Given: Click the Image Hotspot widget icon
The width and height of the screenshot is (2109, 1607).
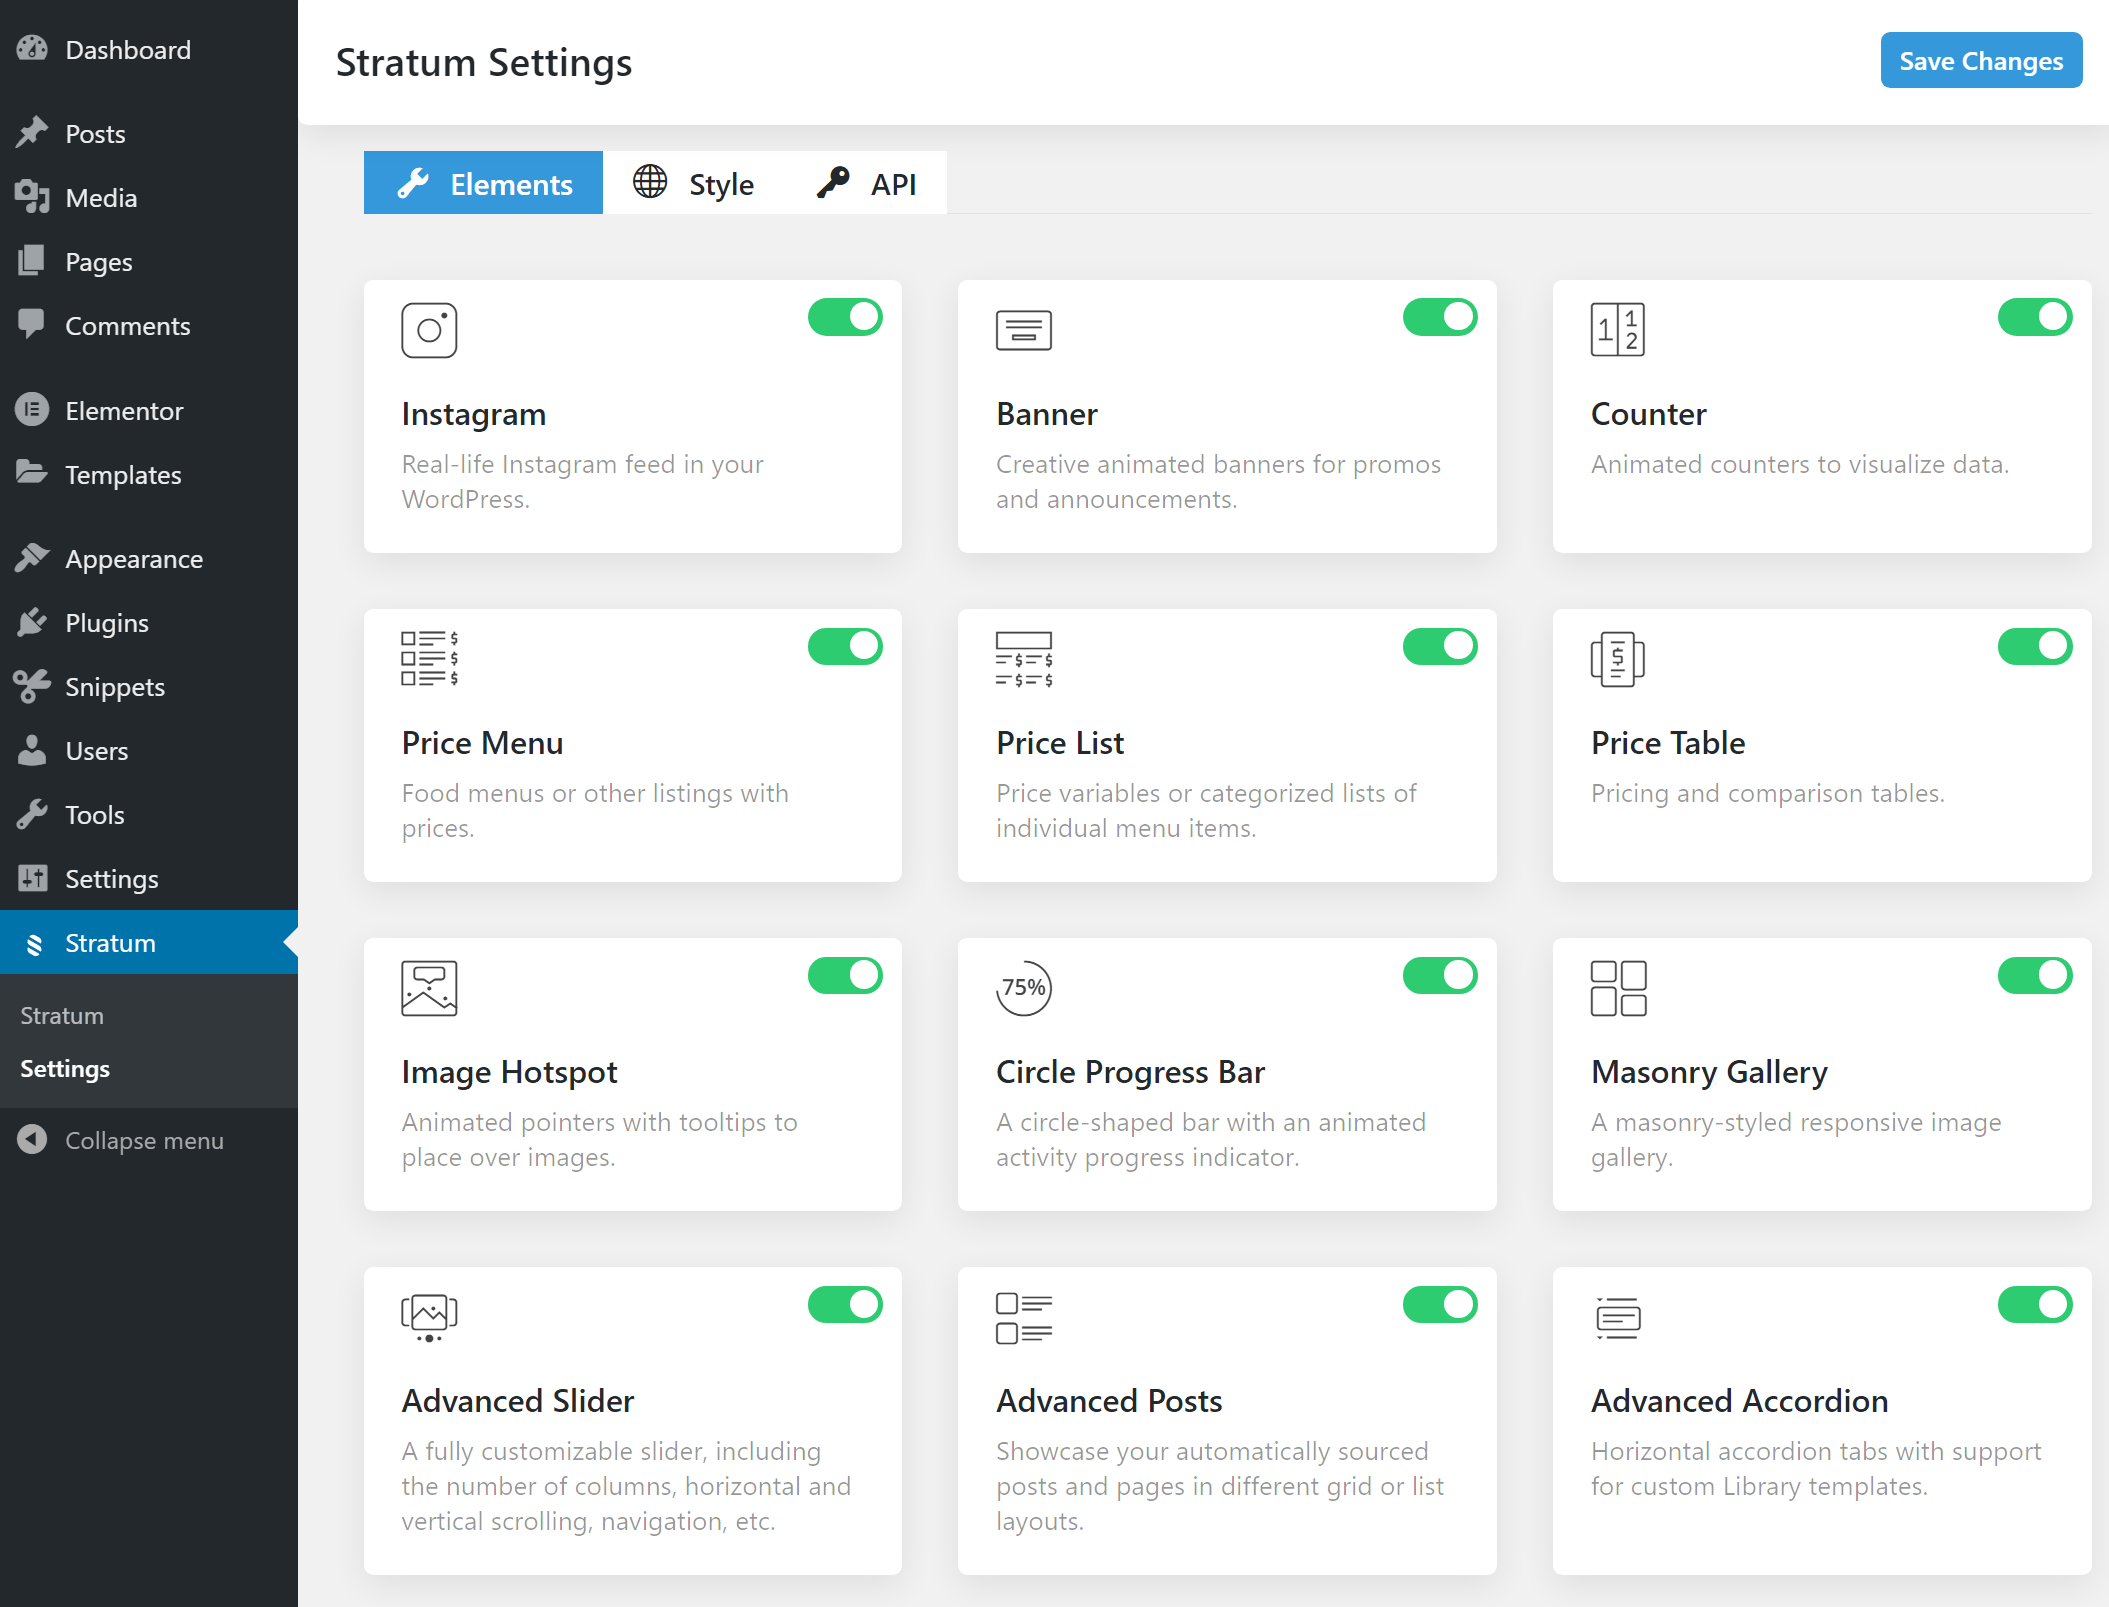Looking at the screenshot, I should 429,988.
